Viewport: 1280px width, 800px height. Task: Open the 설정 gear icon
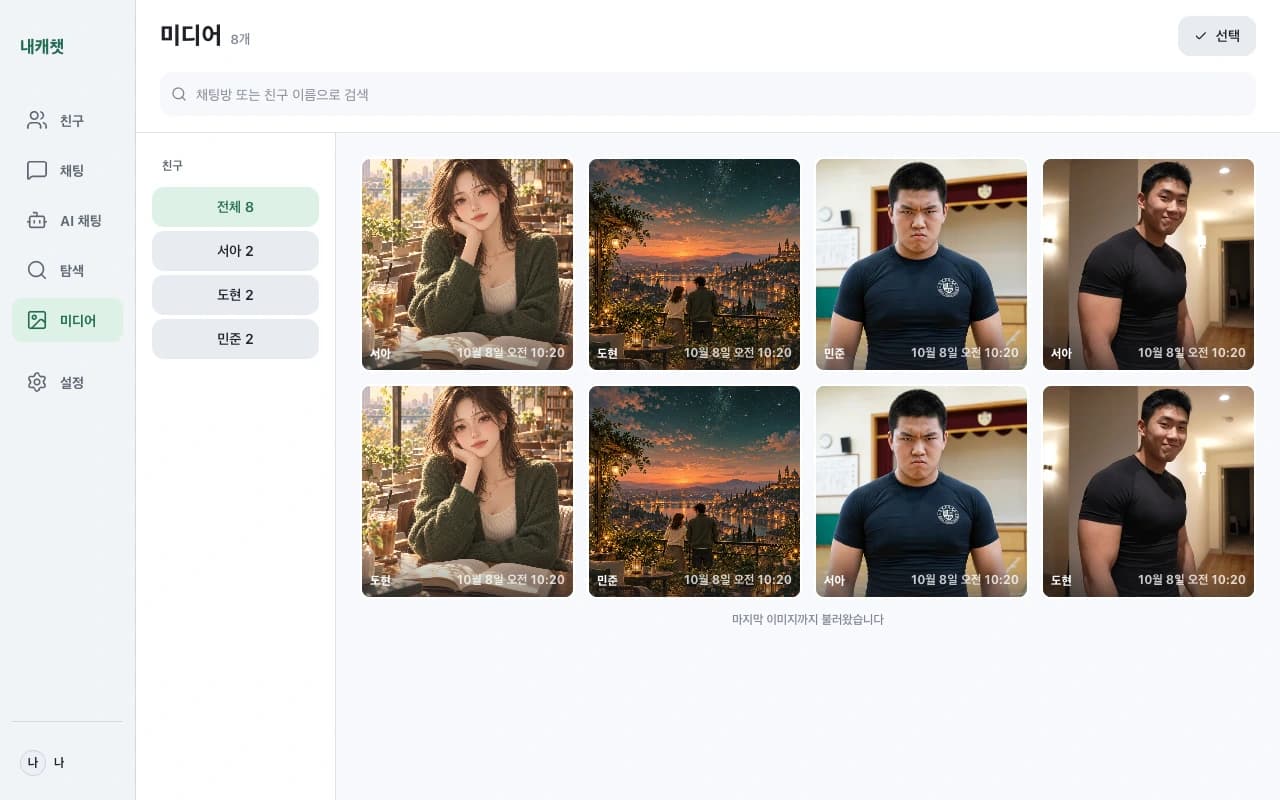37,382
